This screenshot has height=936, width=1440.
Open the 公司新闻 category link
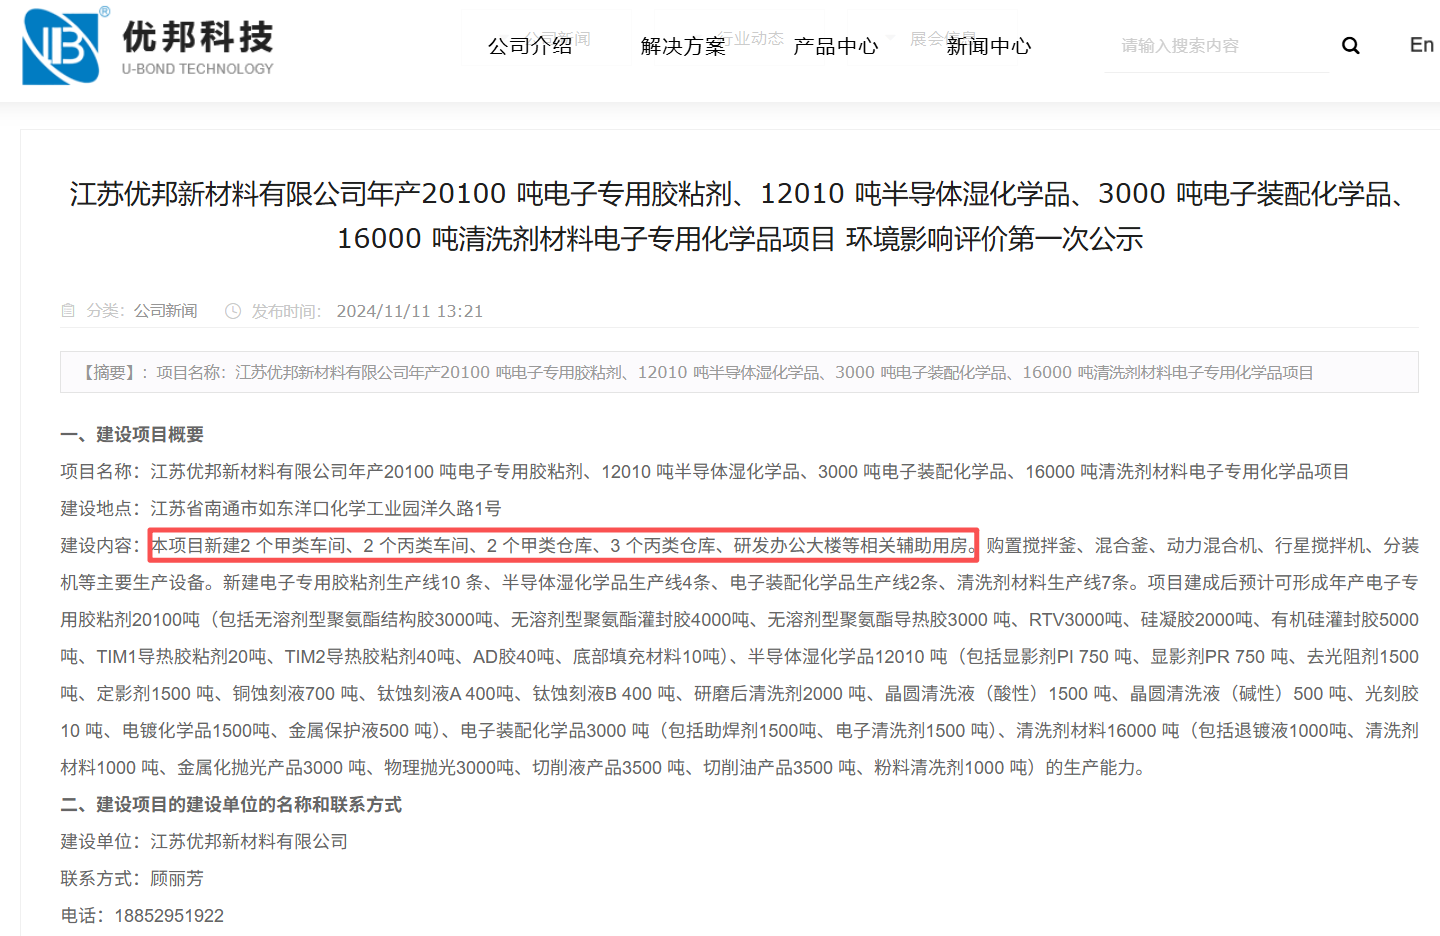166,311
